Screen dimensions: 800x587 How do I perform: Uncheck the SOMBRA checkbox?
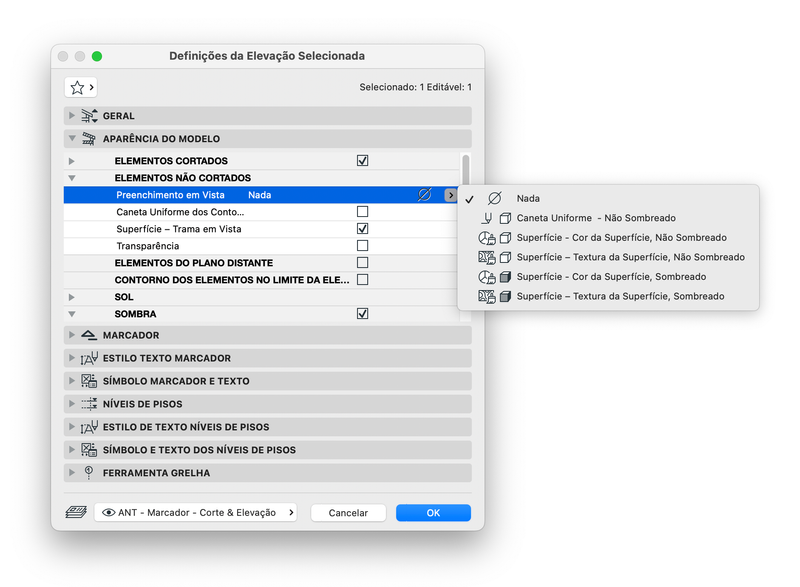[x=362, y=314]
